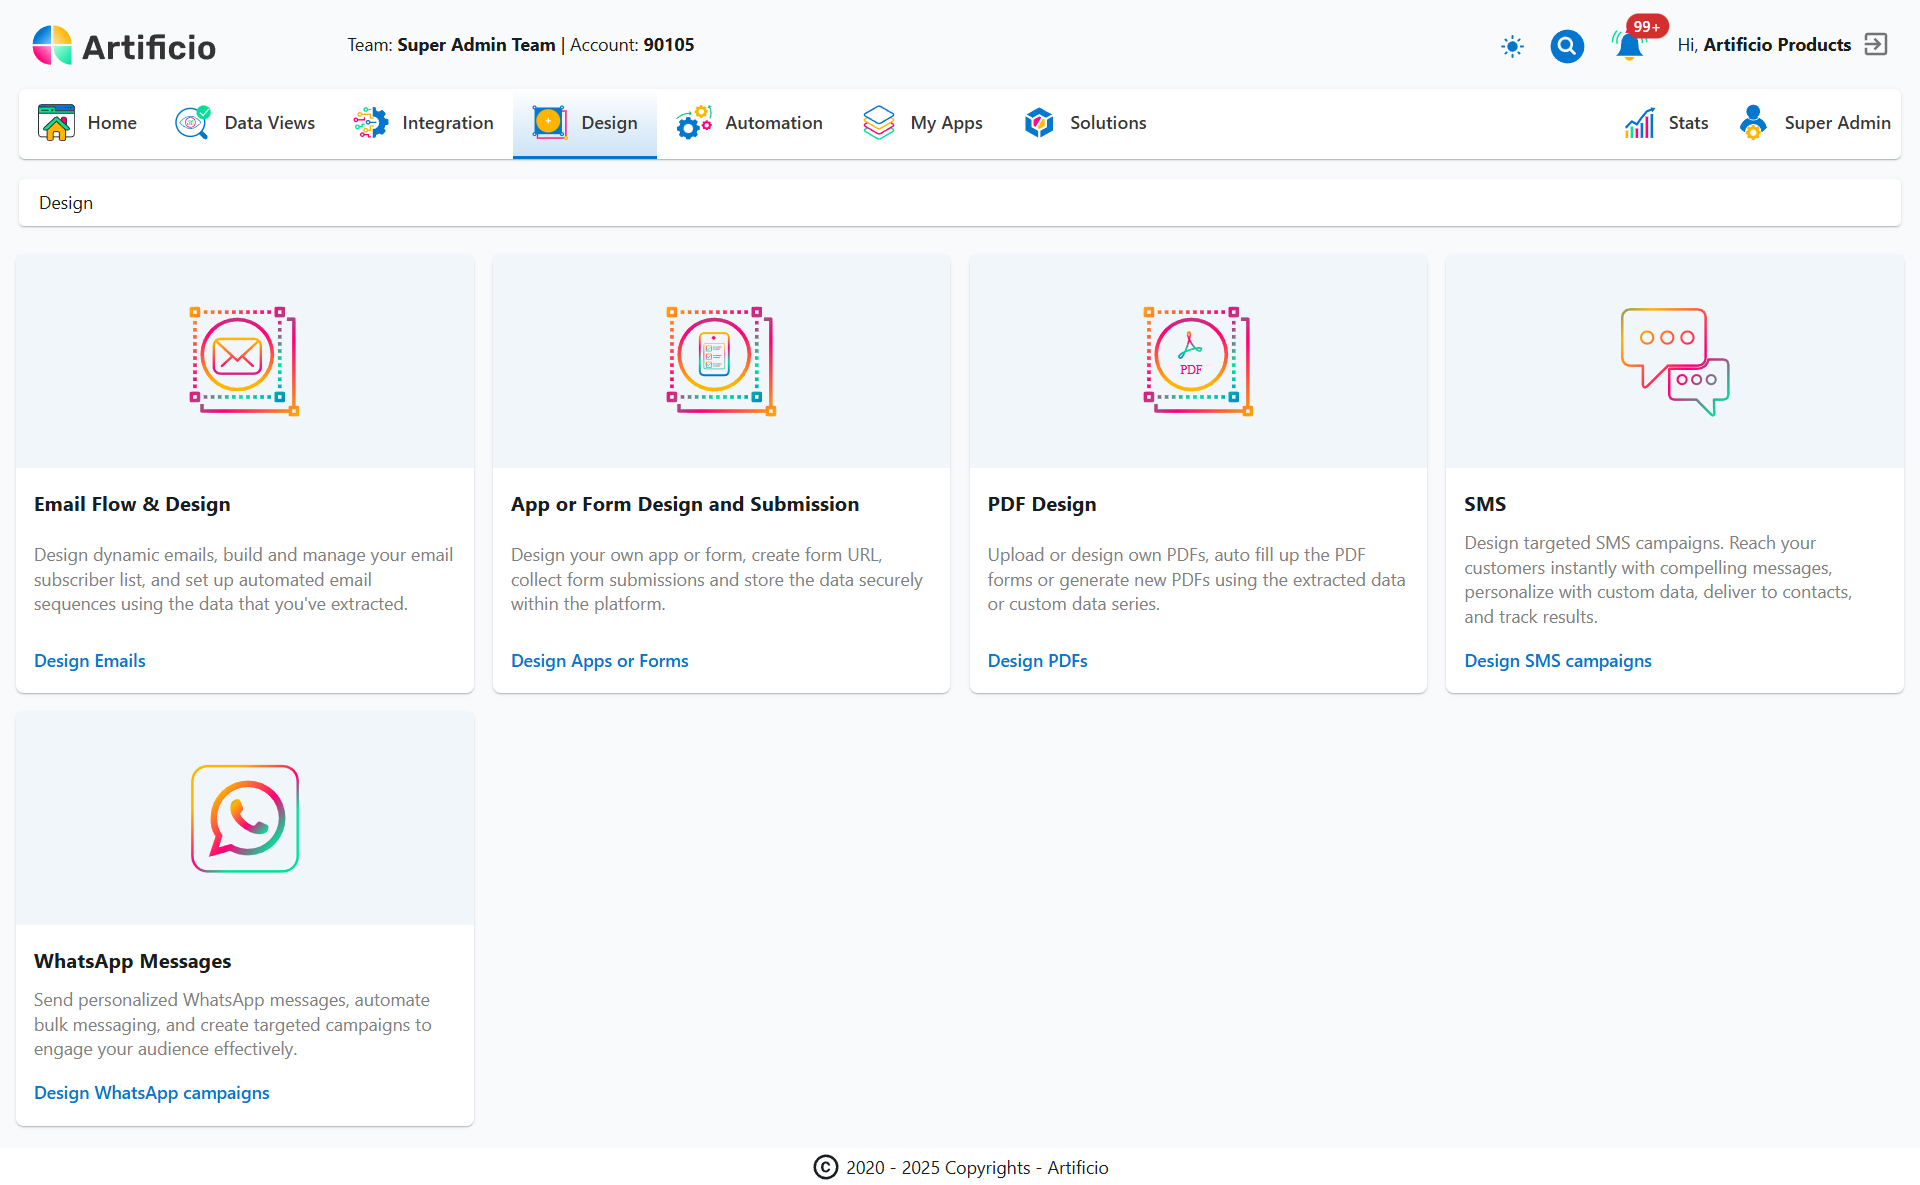Click the logout icon beside Artificio Products
The width and height of the screenshot is (1920, 1185).
[1876, 44]
